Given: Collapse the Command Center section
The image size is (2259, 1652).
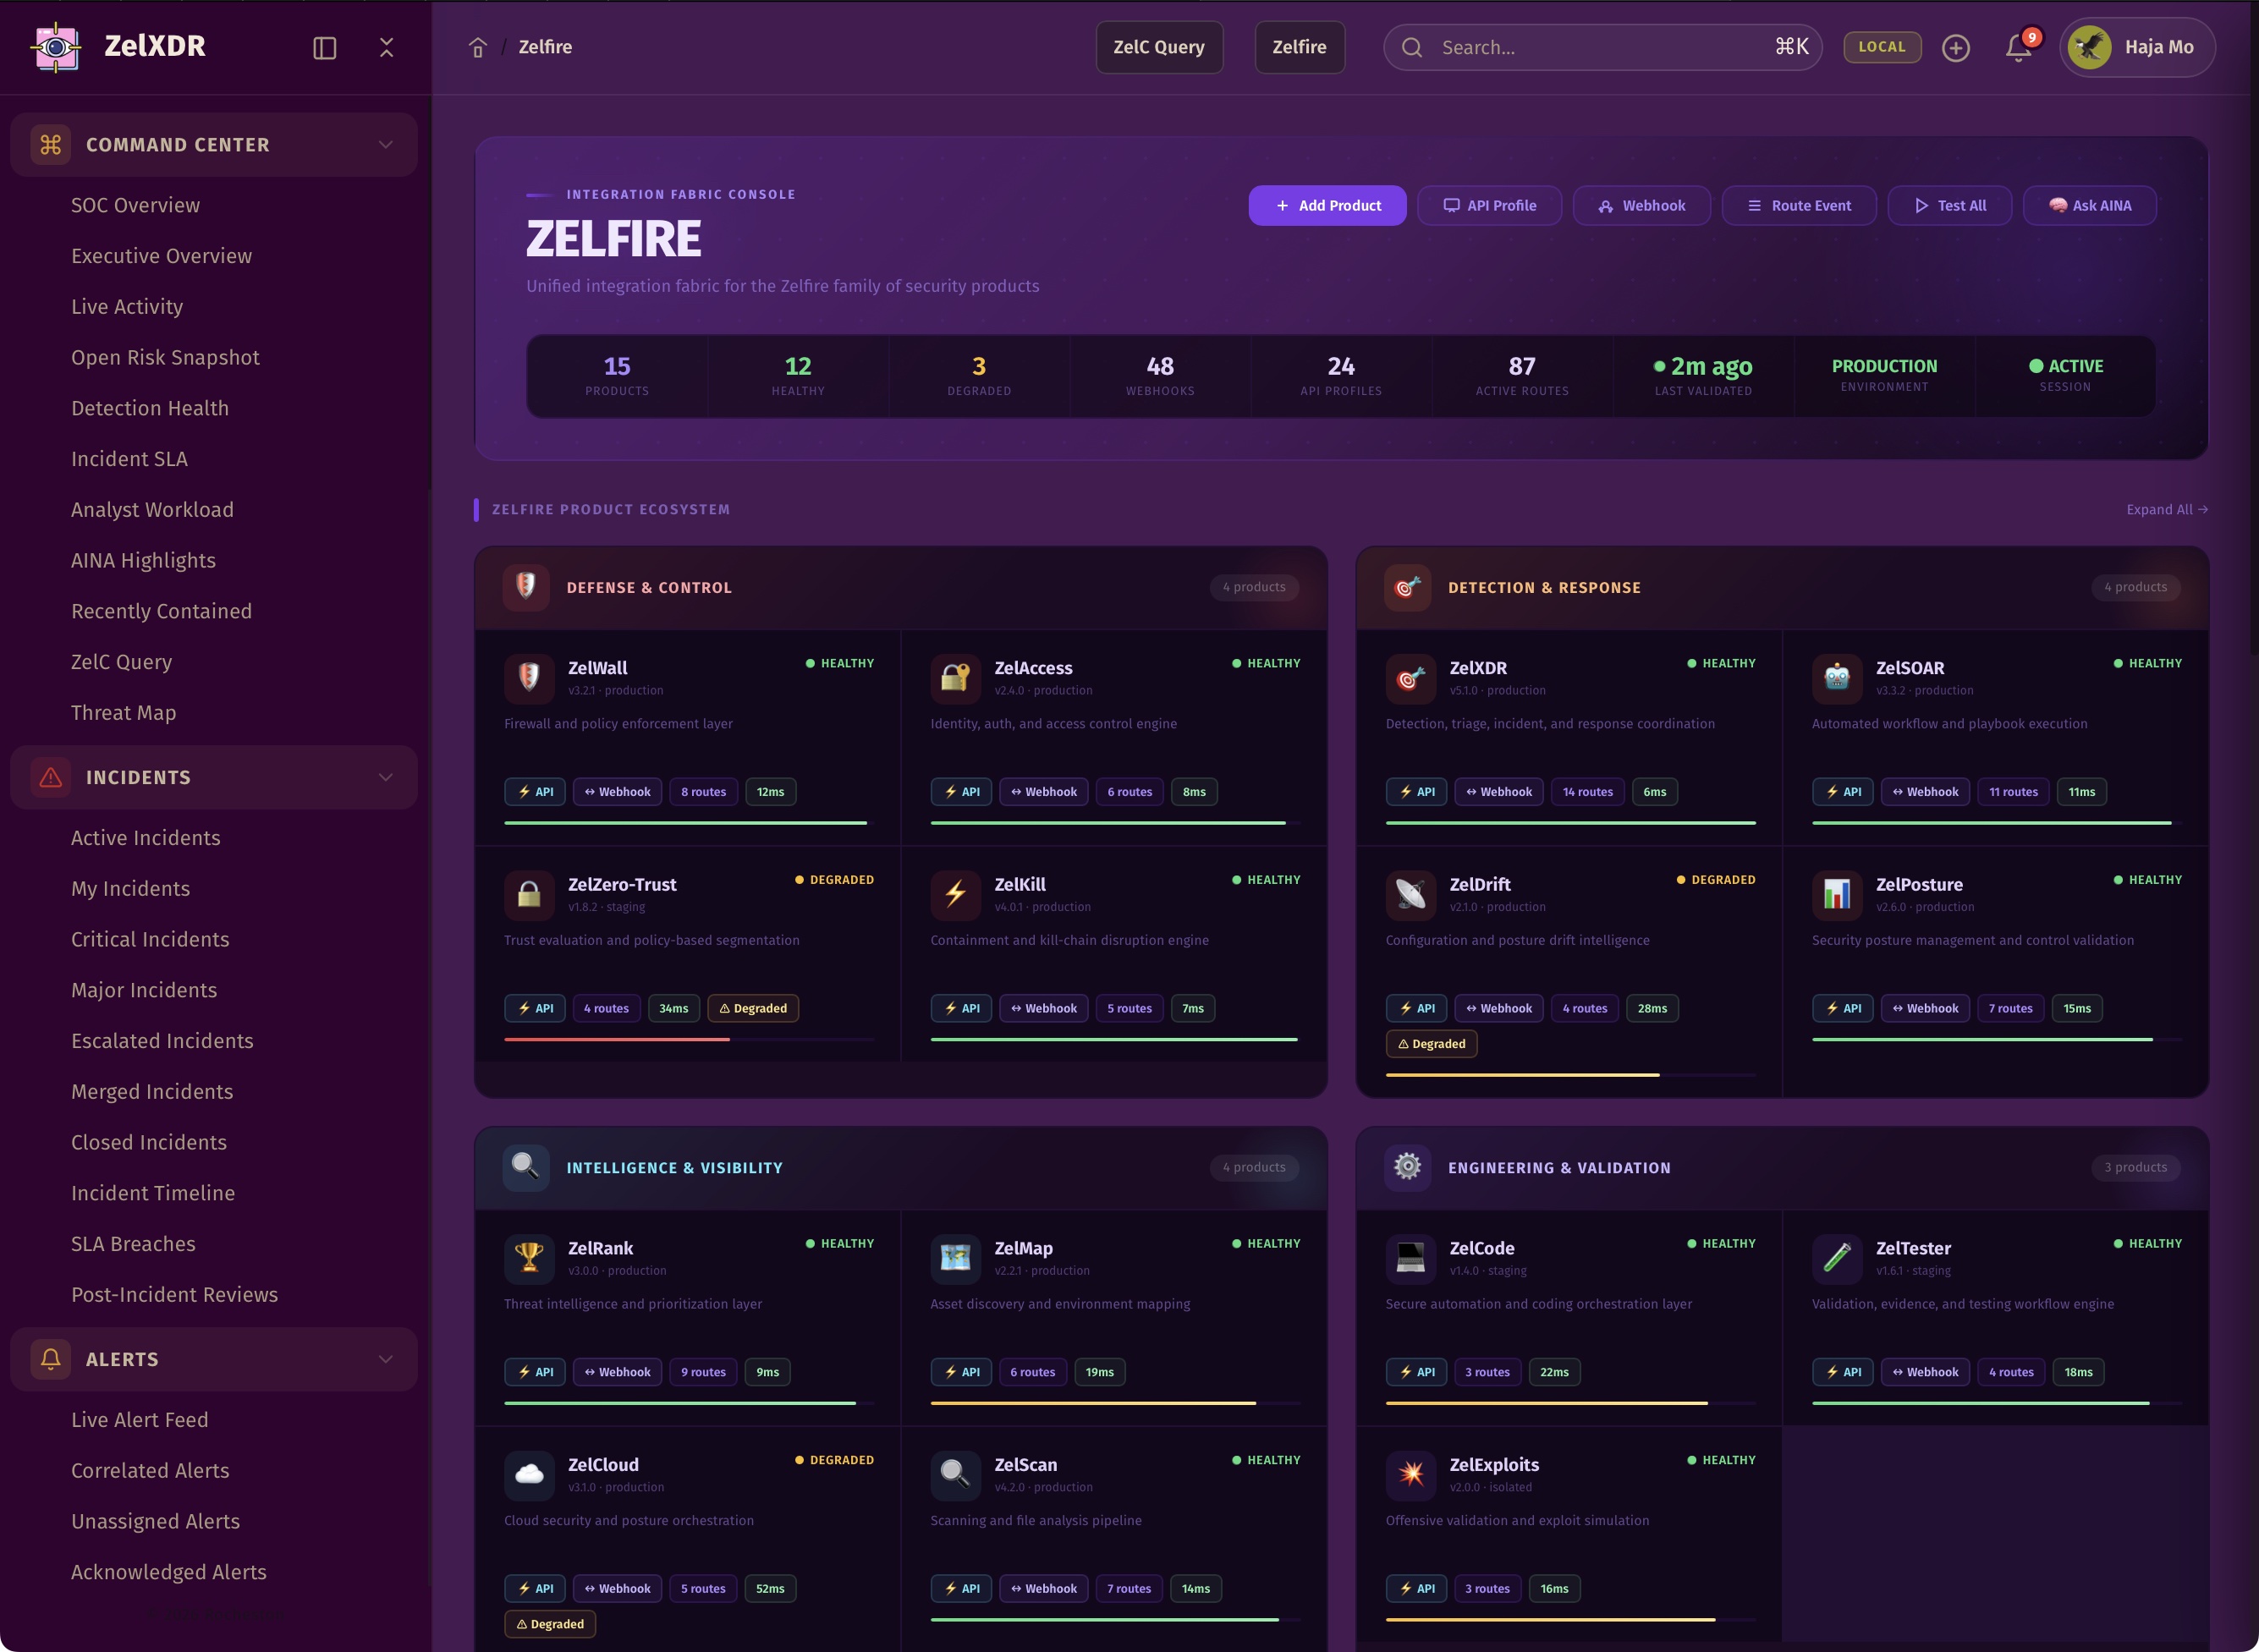Looking at the screenshot, I should pos(385,145).
